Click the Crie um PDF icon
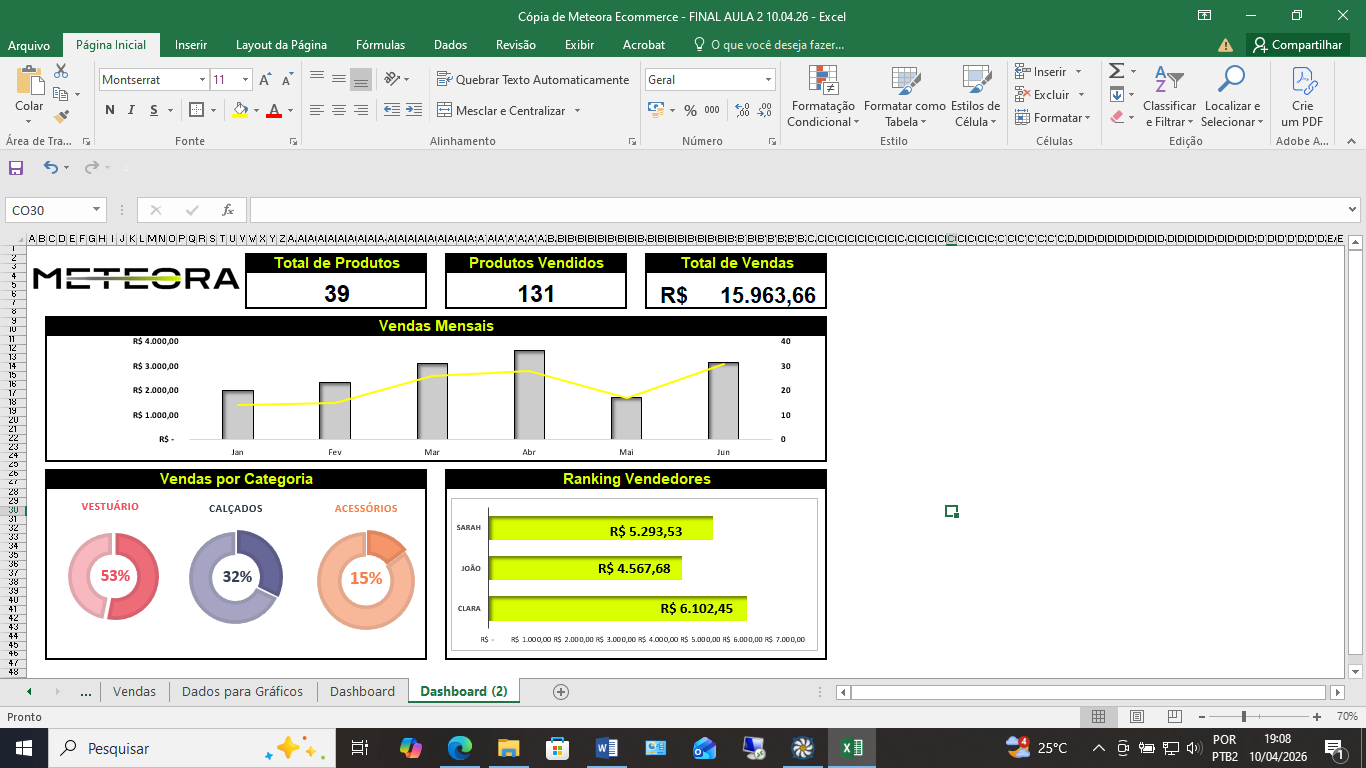Viewport: 1366px width, 768px height. click(x=1302, y=97)
